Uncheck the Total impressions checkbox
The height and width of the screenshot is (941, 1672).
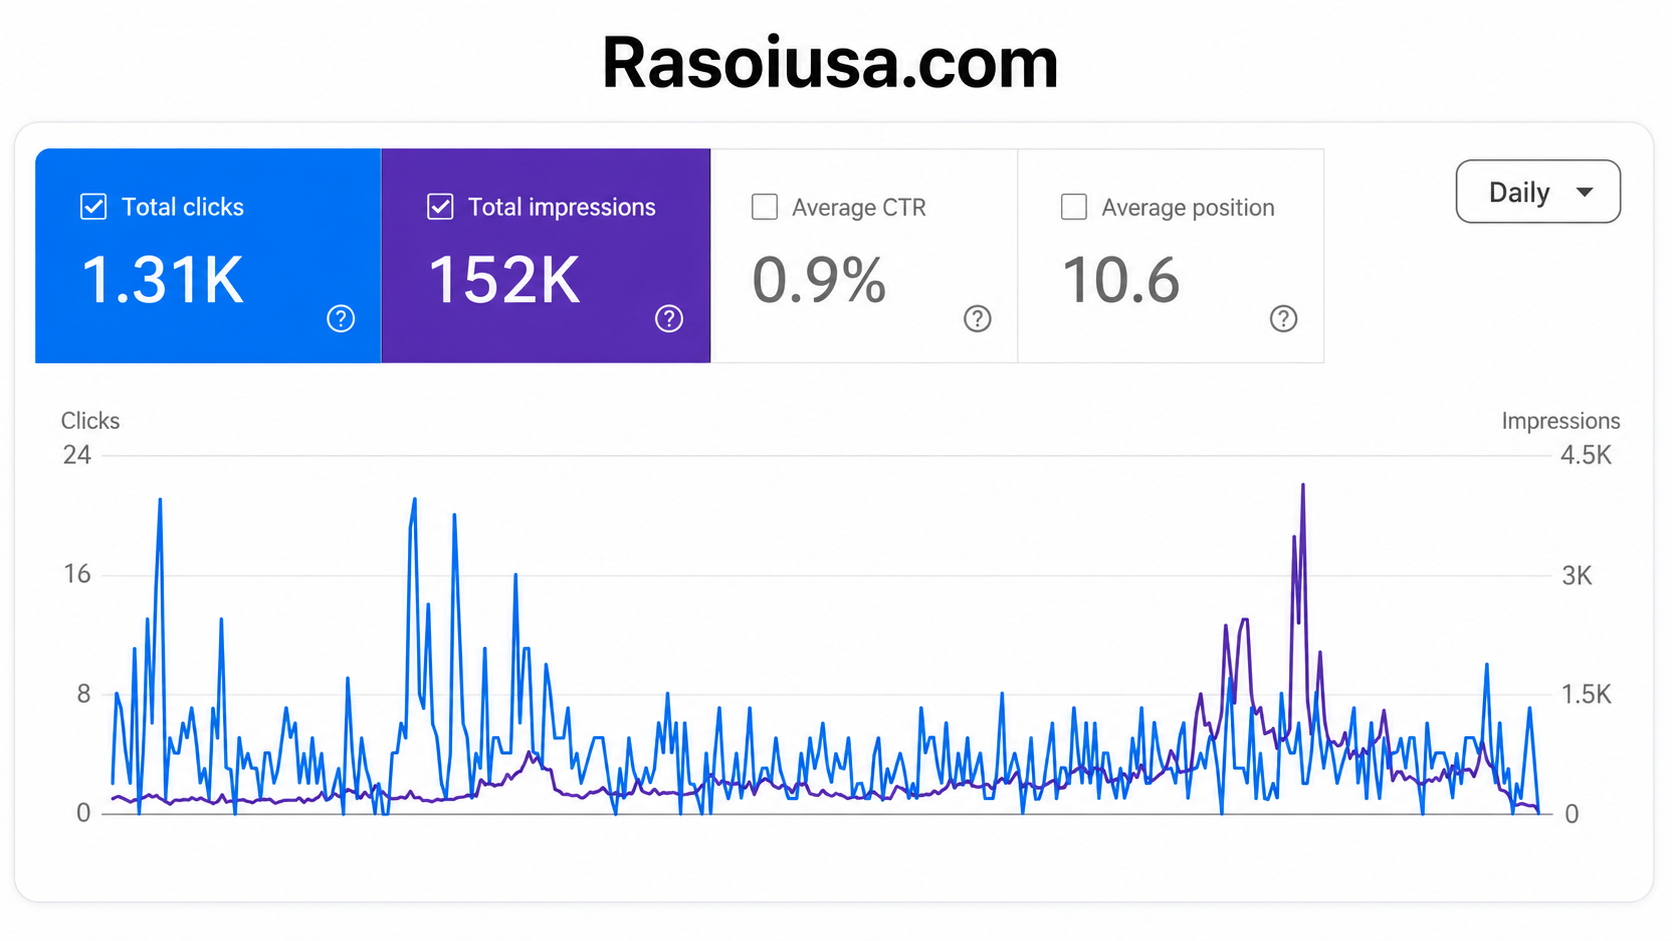click(440, 207)
